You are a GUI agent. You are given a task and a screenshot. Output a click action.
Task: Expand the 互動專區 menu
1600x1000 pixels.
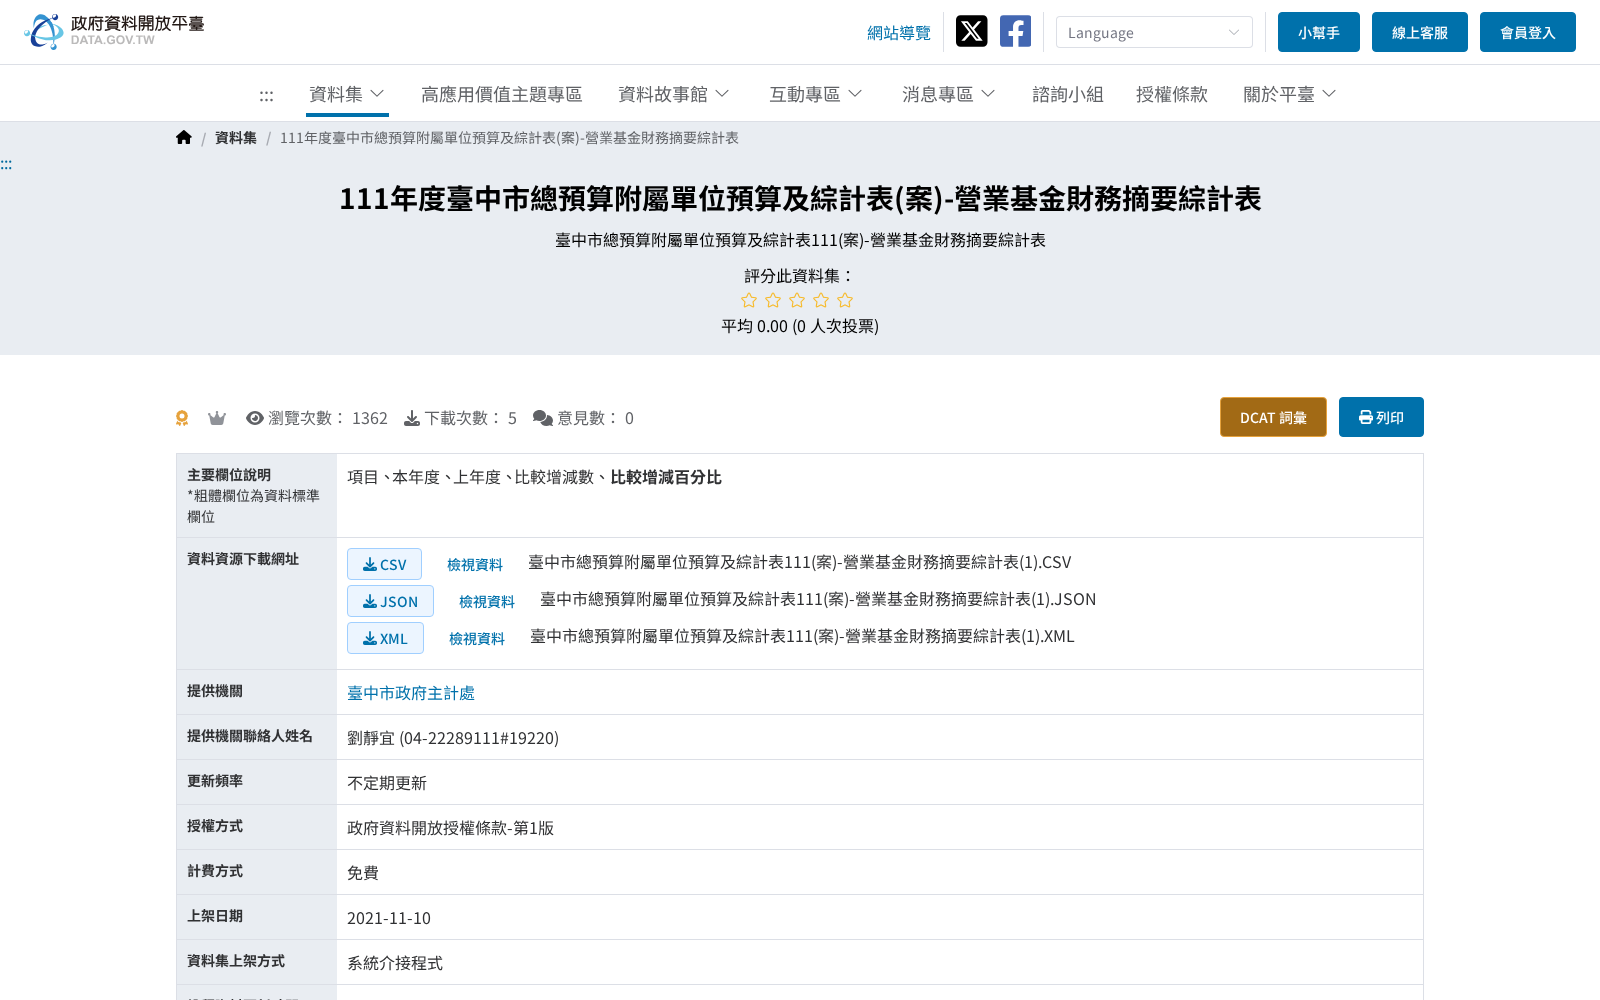[816, 94]
